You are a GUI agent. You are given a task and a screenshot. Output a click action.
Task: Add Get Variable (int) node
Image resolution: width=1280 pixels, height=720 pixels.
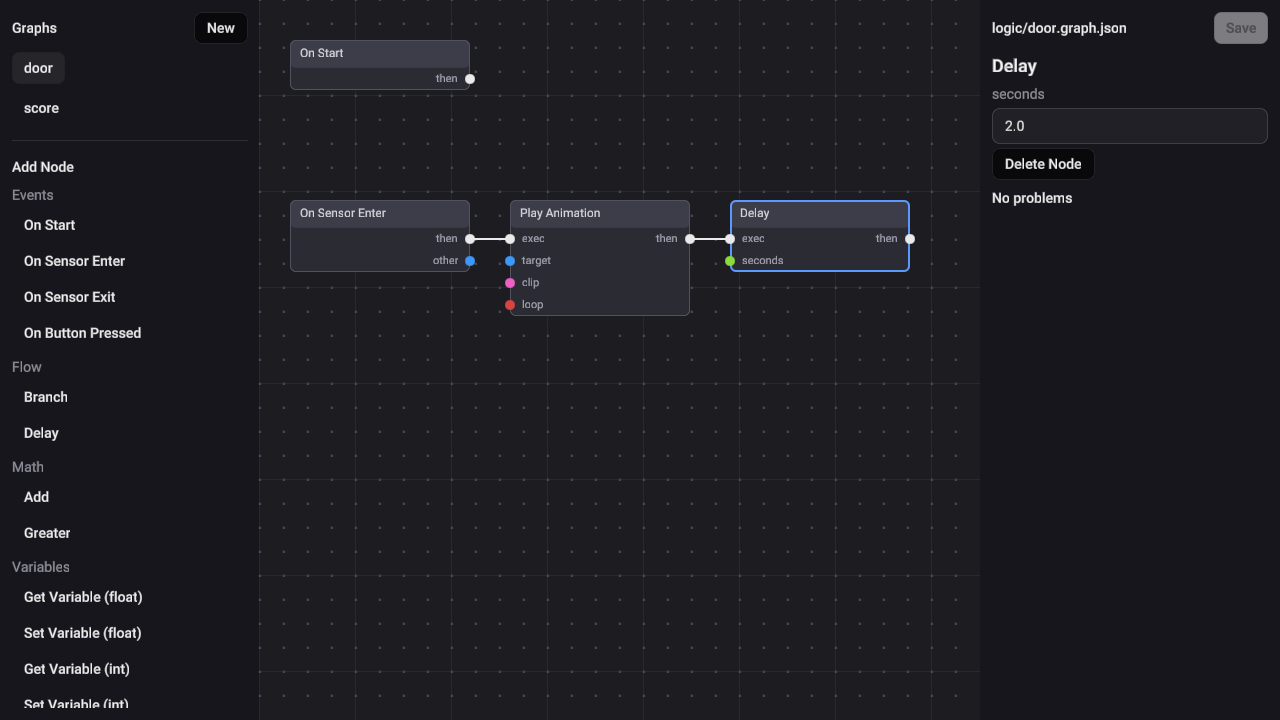pyautogui.click(x=77, y=669)
